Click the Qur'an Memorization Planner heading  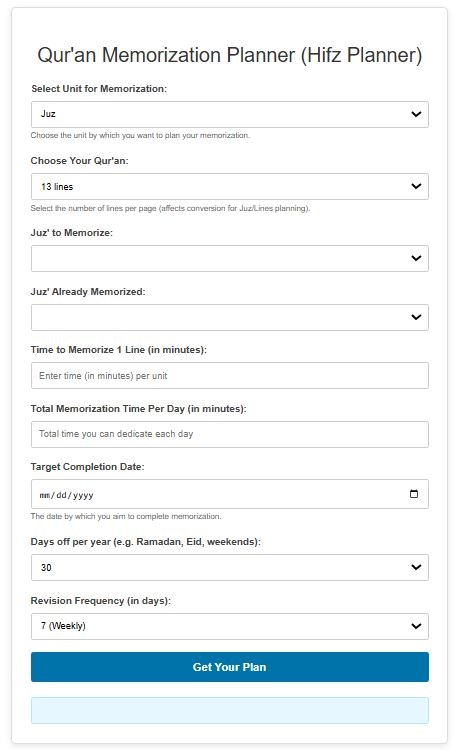(x=230, y=55)
